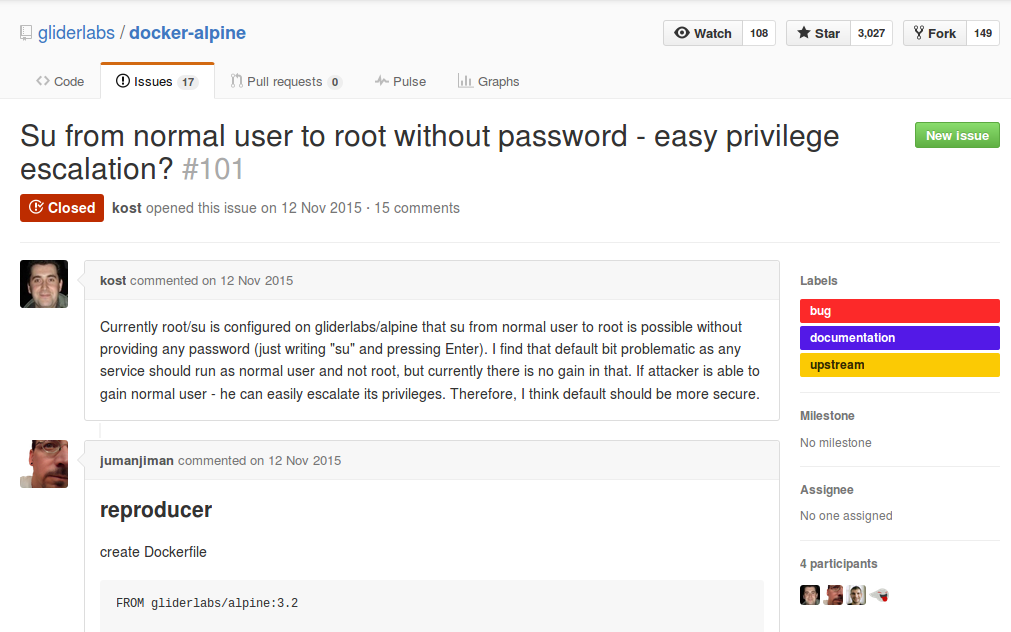Open the gliderlabs organization link

tap(76, 33)
